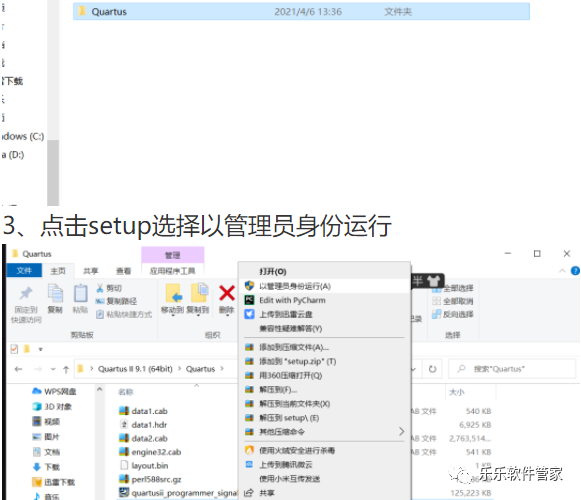The width and height of the screenshot is (581, 500).
Task: Open recent locations dropdown arrow
Action: point(53,369)
